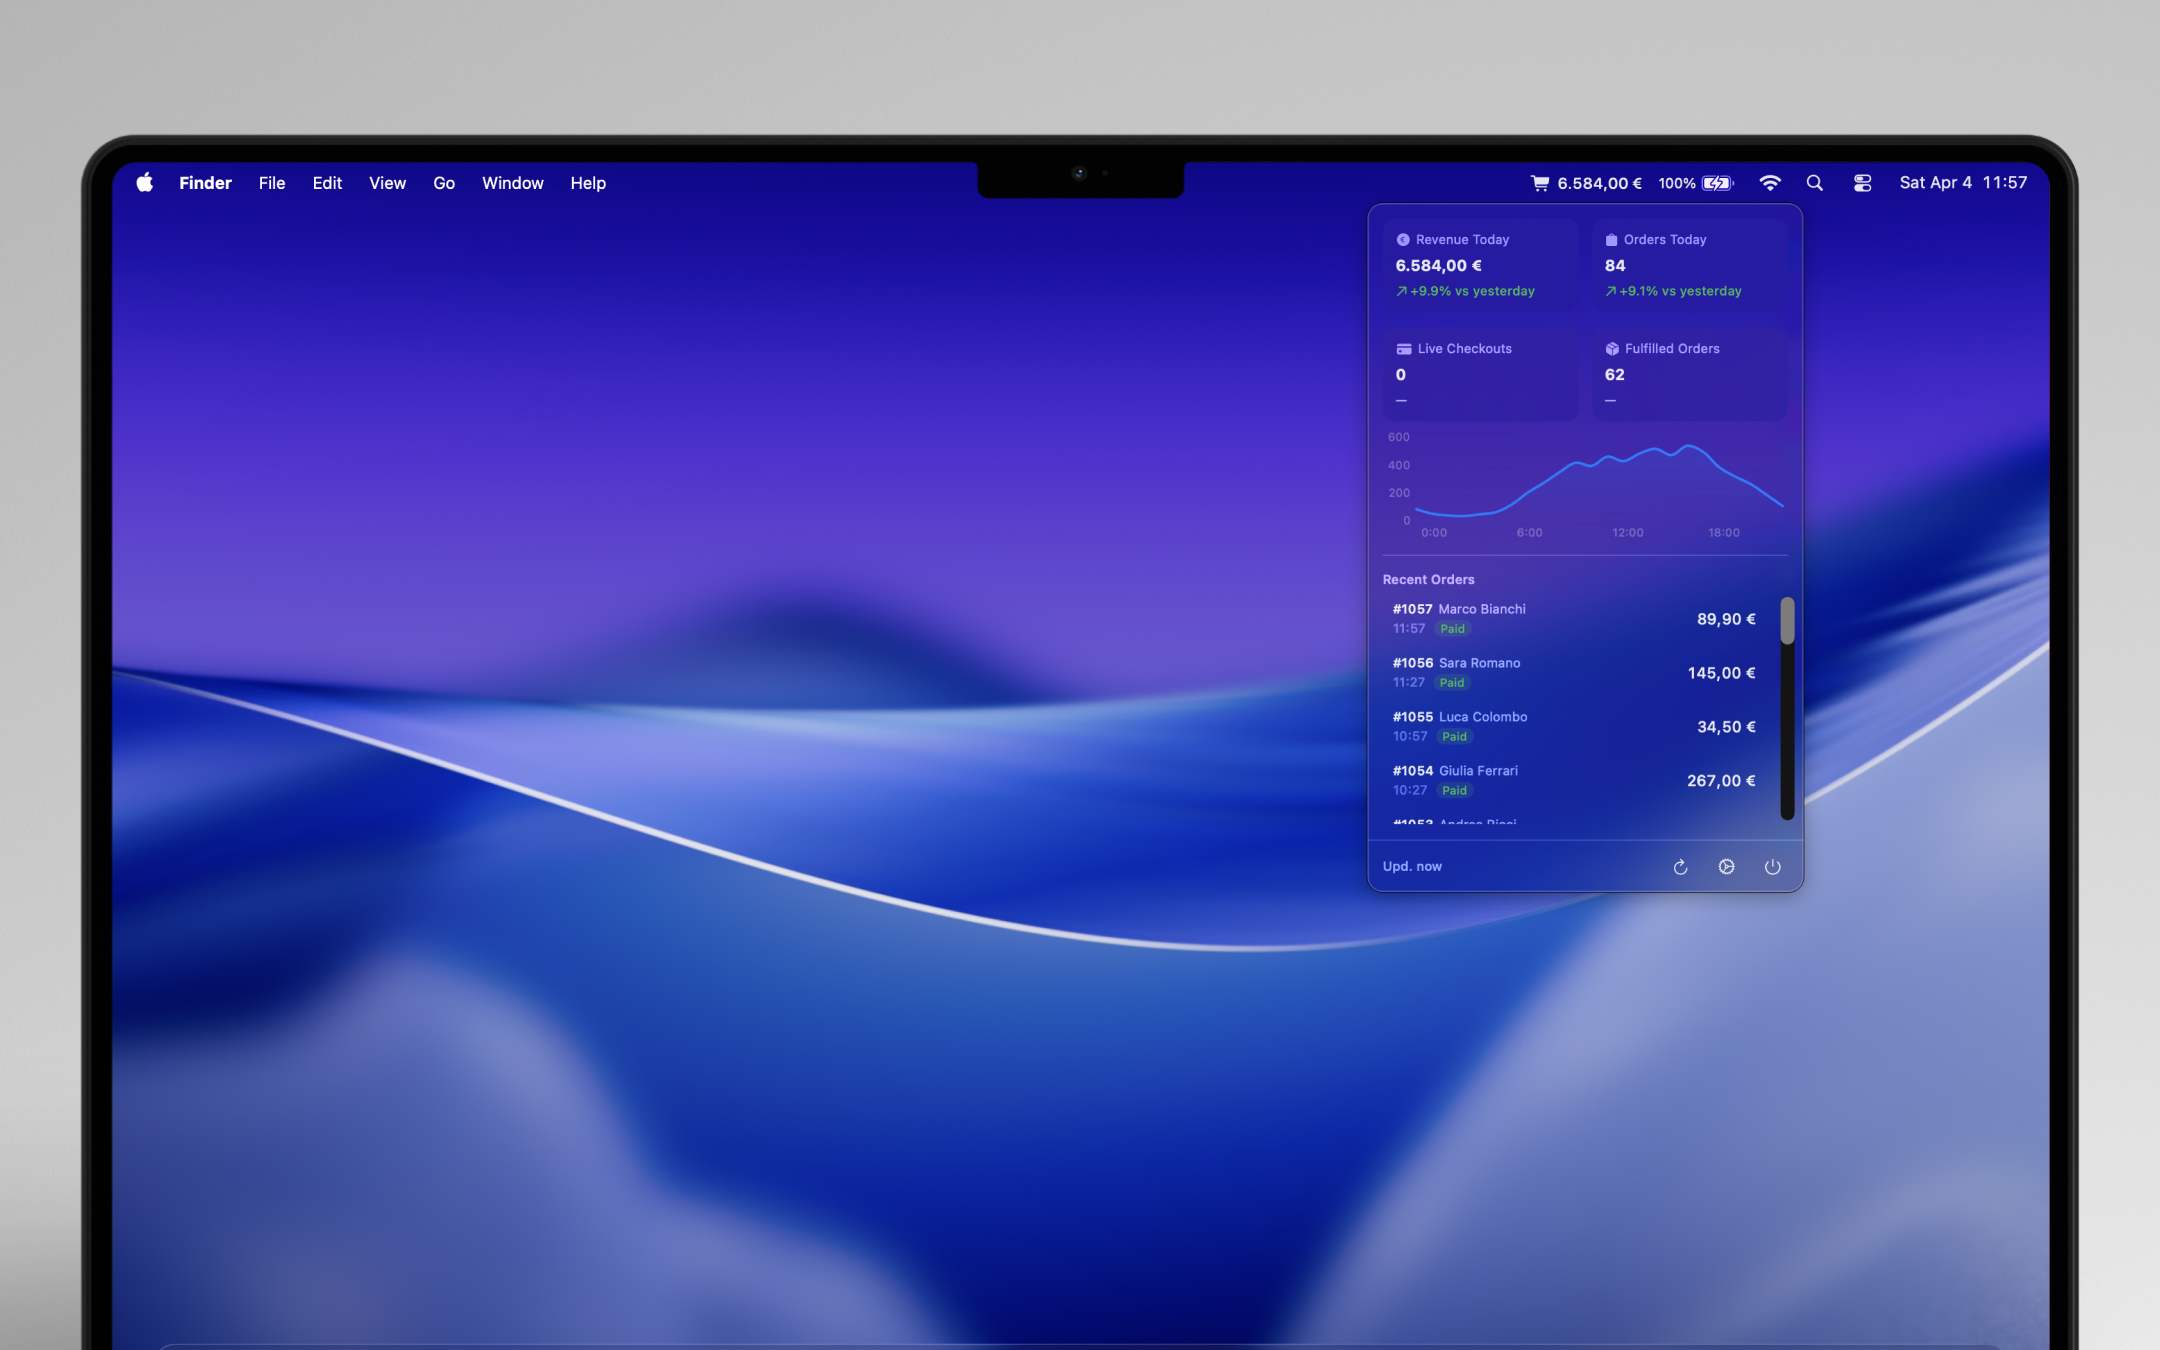This screenshot has width=2160, height=1350.
Task: Select order #1054 Giulia Ferrari
Action: click(x=1577, y=781)
